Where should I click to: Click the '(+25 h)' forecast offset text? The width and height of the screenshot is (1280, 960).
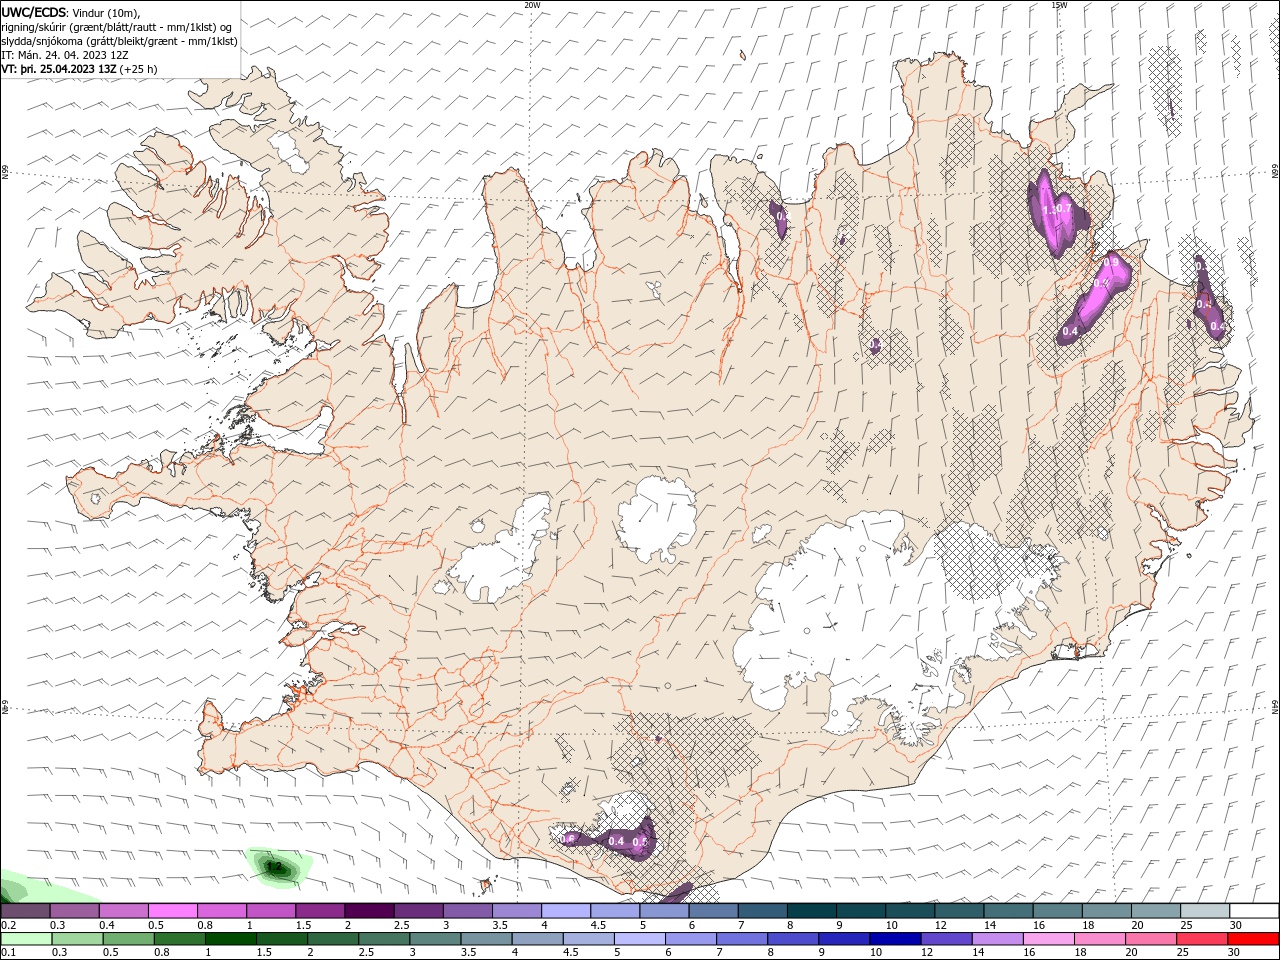(138, 69)
